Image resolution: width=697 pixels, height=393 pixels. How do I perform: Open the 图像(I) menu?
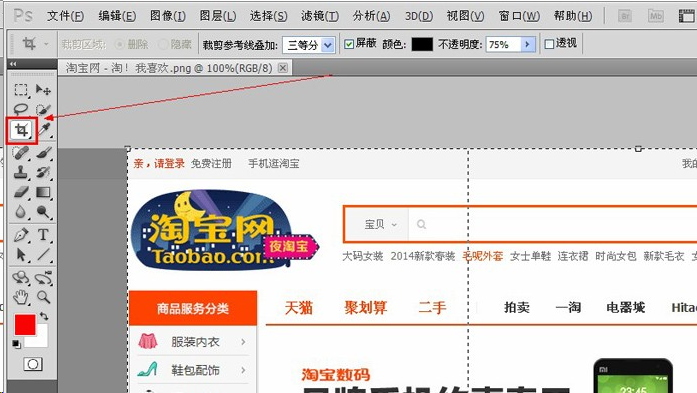coord(168,16)
